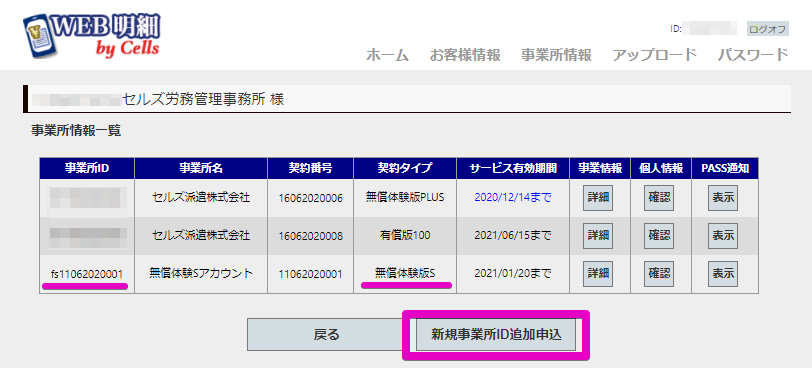Click セルズ派遣株式会社 in the 無償体験版PLUS row

tap(201, 197)
